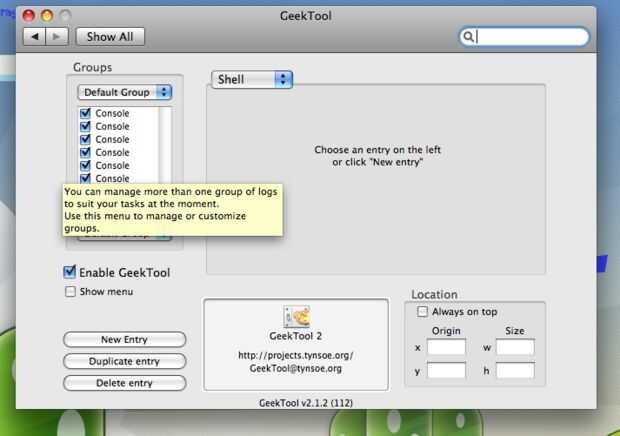Uncheck the fifth Console entry
620x436 pixels.
click(x=85, y=166)
